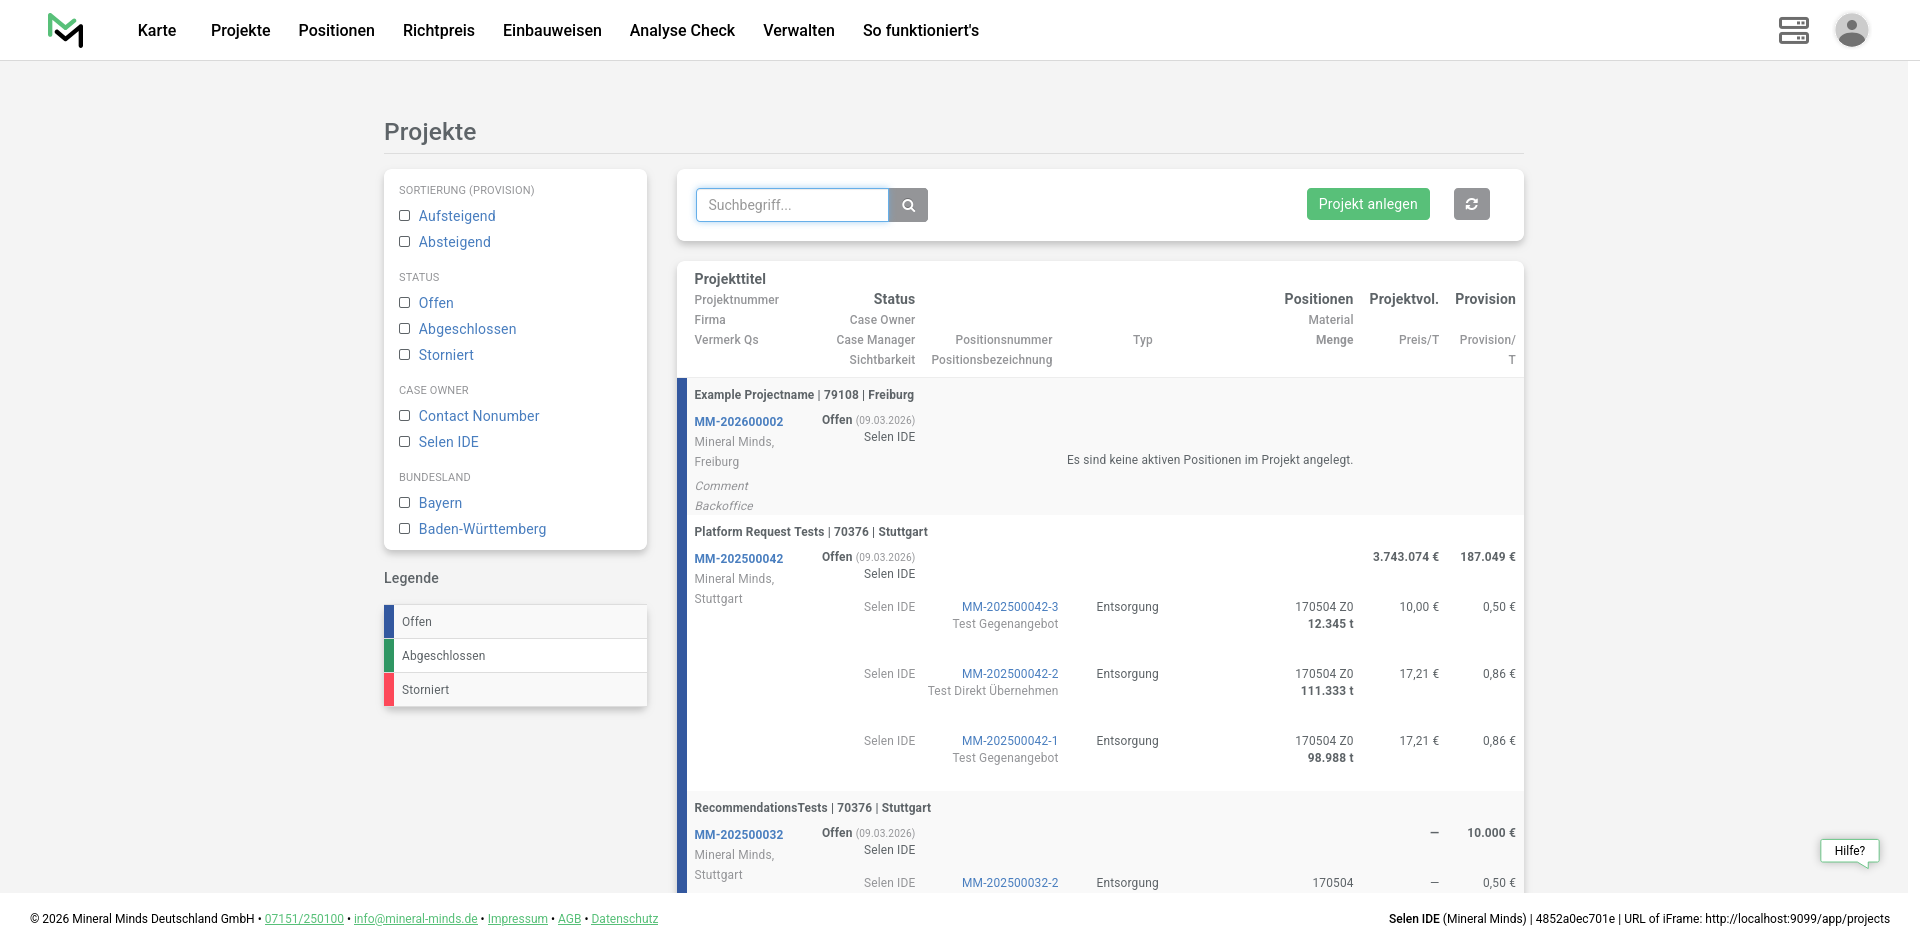Enable Aufsteigend sorting checkbox
1920x943 pixels.
point(405,216)
